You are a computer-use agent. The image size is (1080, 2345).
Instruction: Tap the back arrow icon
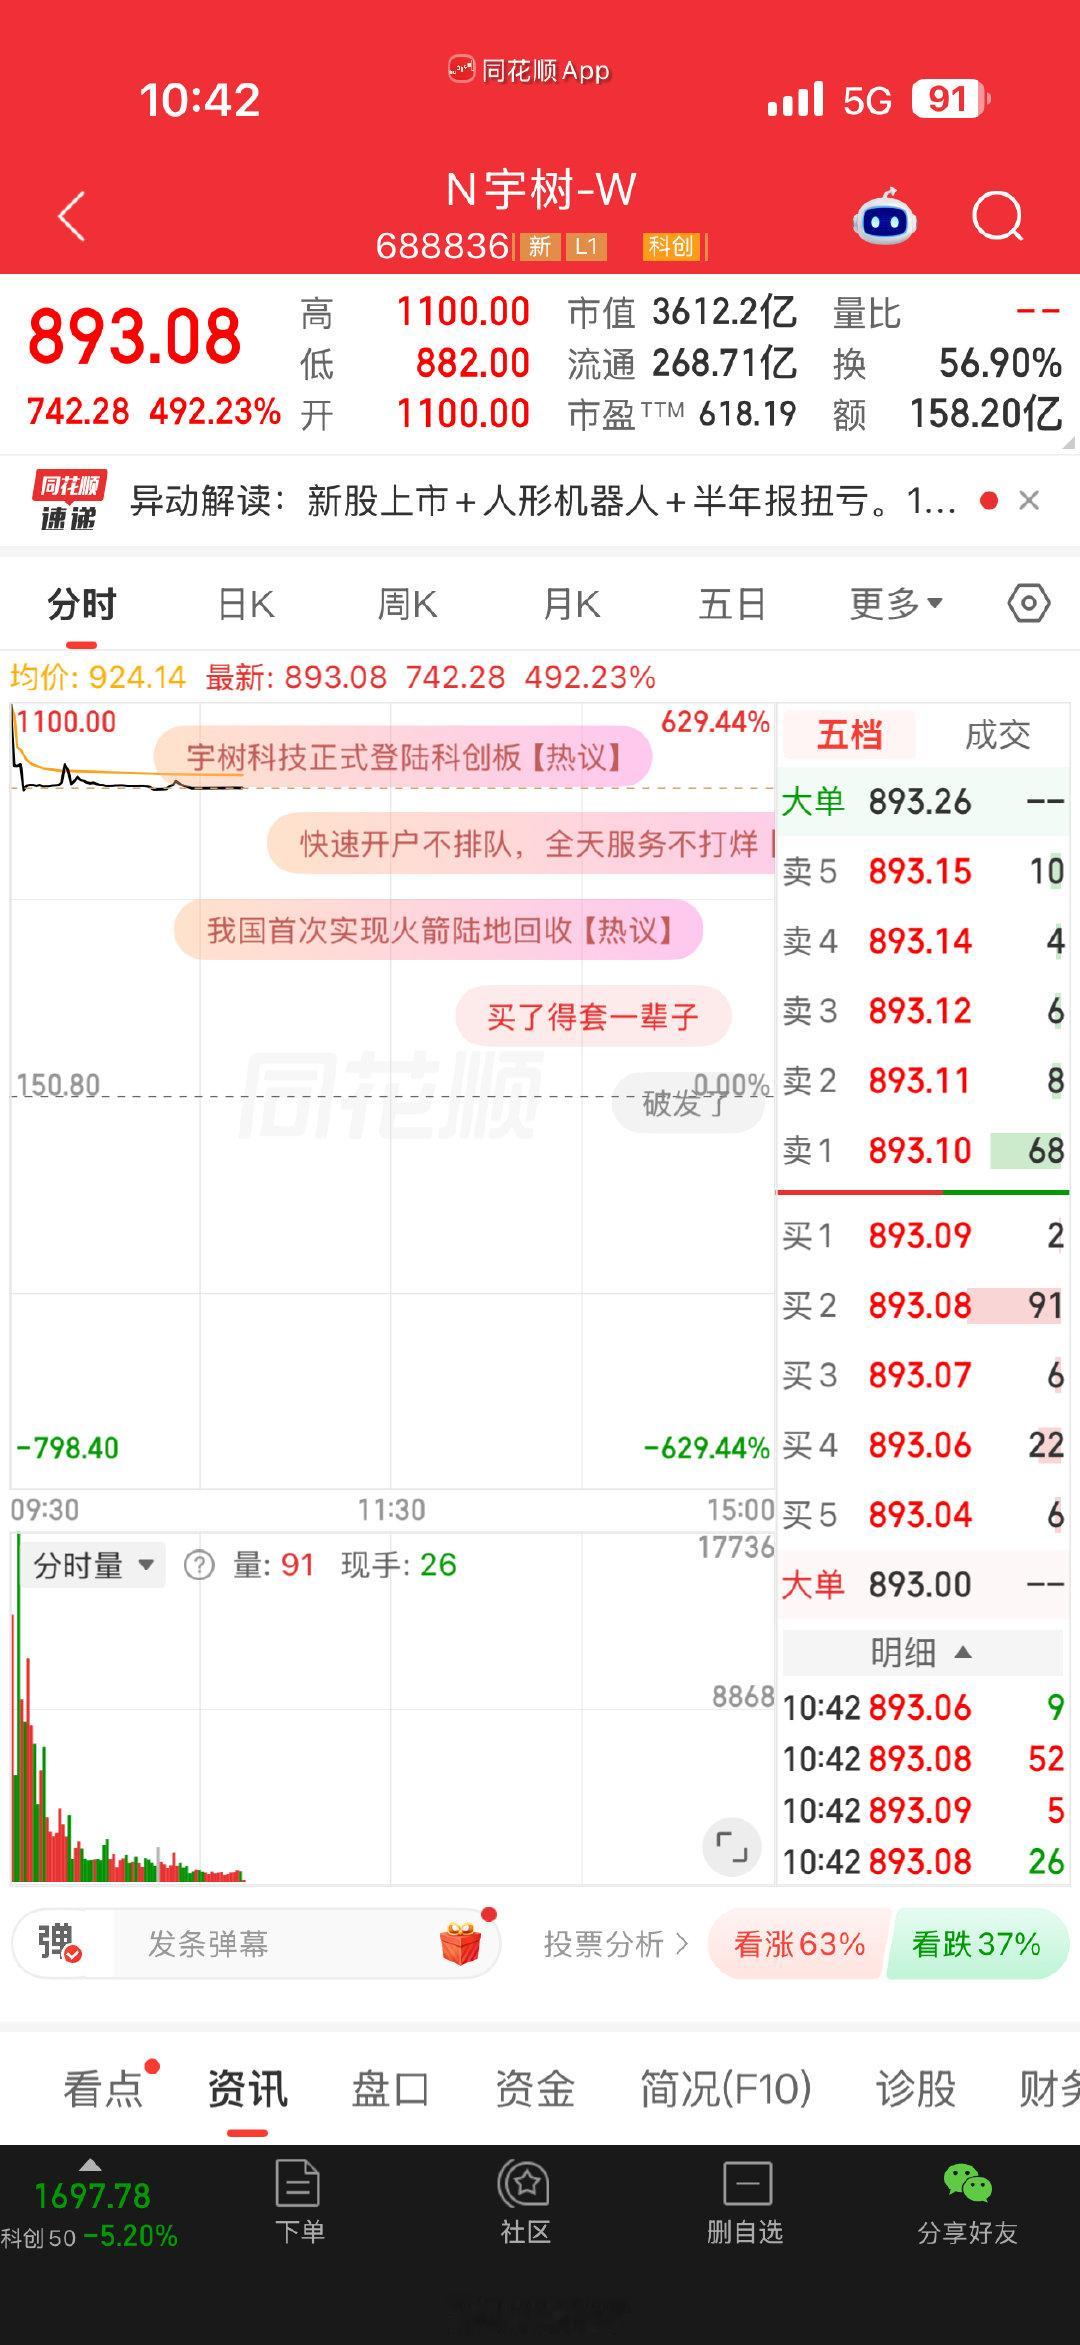pos(71,216)
